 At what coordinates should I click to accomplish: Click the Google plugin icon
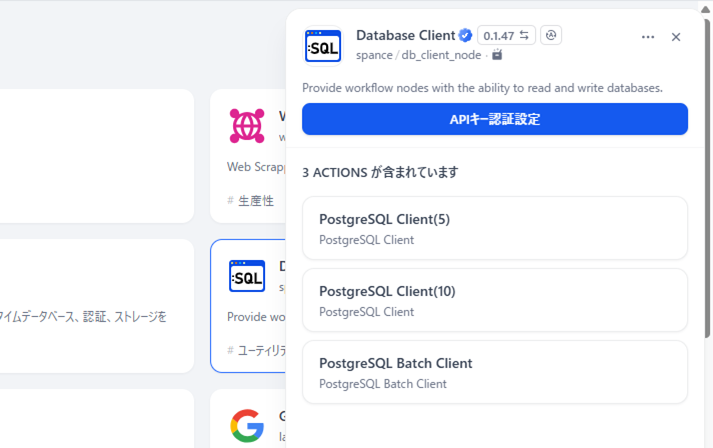click(247, 425)
